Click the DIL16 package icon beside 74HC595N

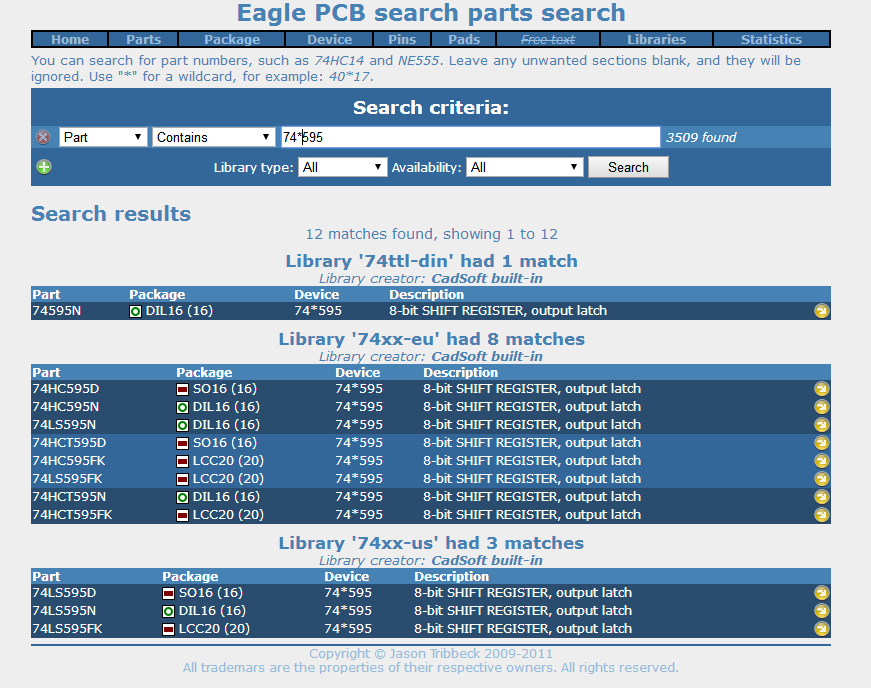point(182,406)
